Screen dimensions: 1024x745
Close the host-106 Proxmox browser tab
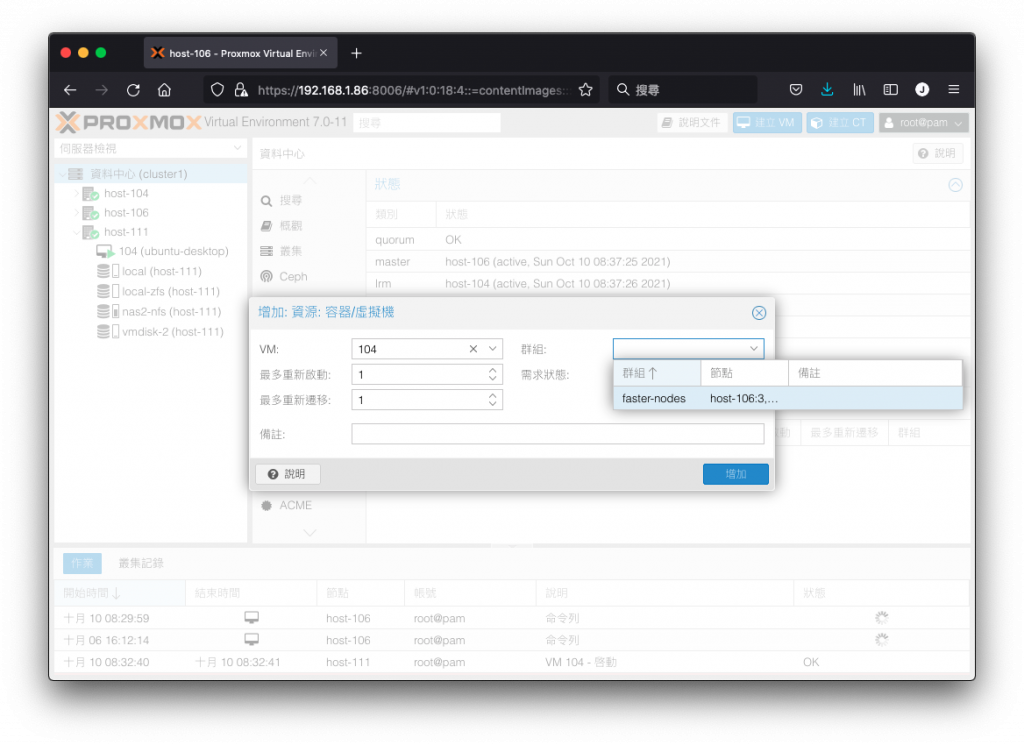(323, 53)
